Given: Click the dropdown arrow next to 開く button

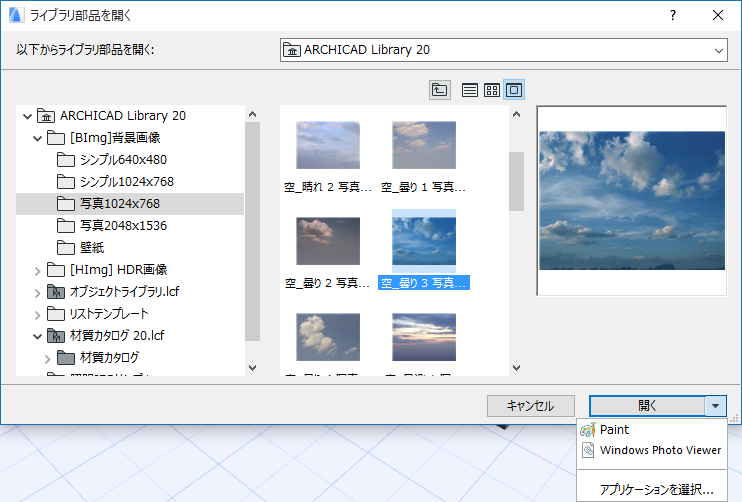Looking at the screenshot, I should pos(716,406).
